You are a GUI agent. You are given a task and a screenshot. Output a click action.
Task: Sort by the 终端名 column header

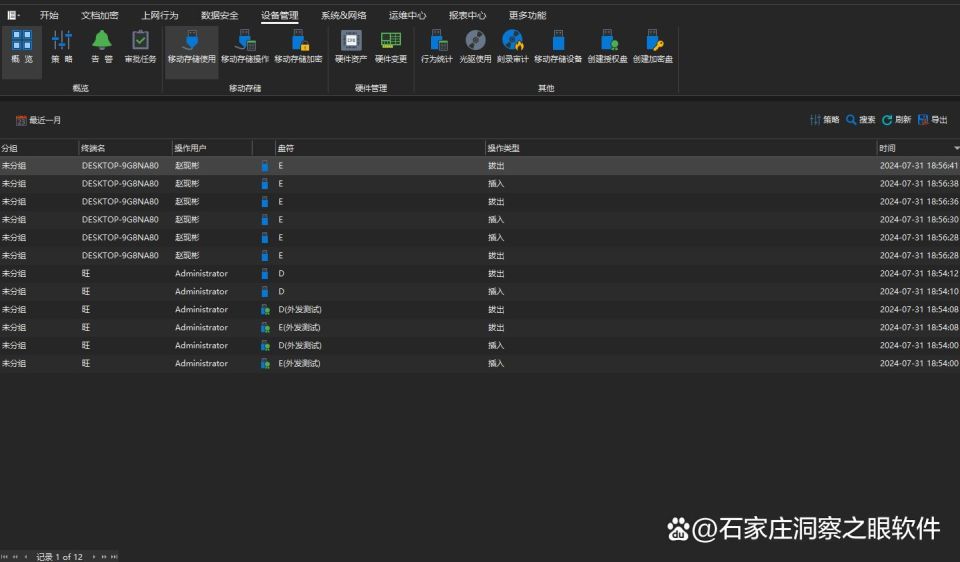pyautogui.click(x=125, y=148)
